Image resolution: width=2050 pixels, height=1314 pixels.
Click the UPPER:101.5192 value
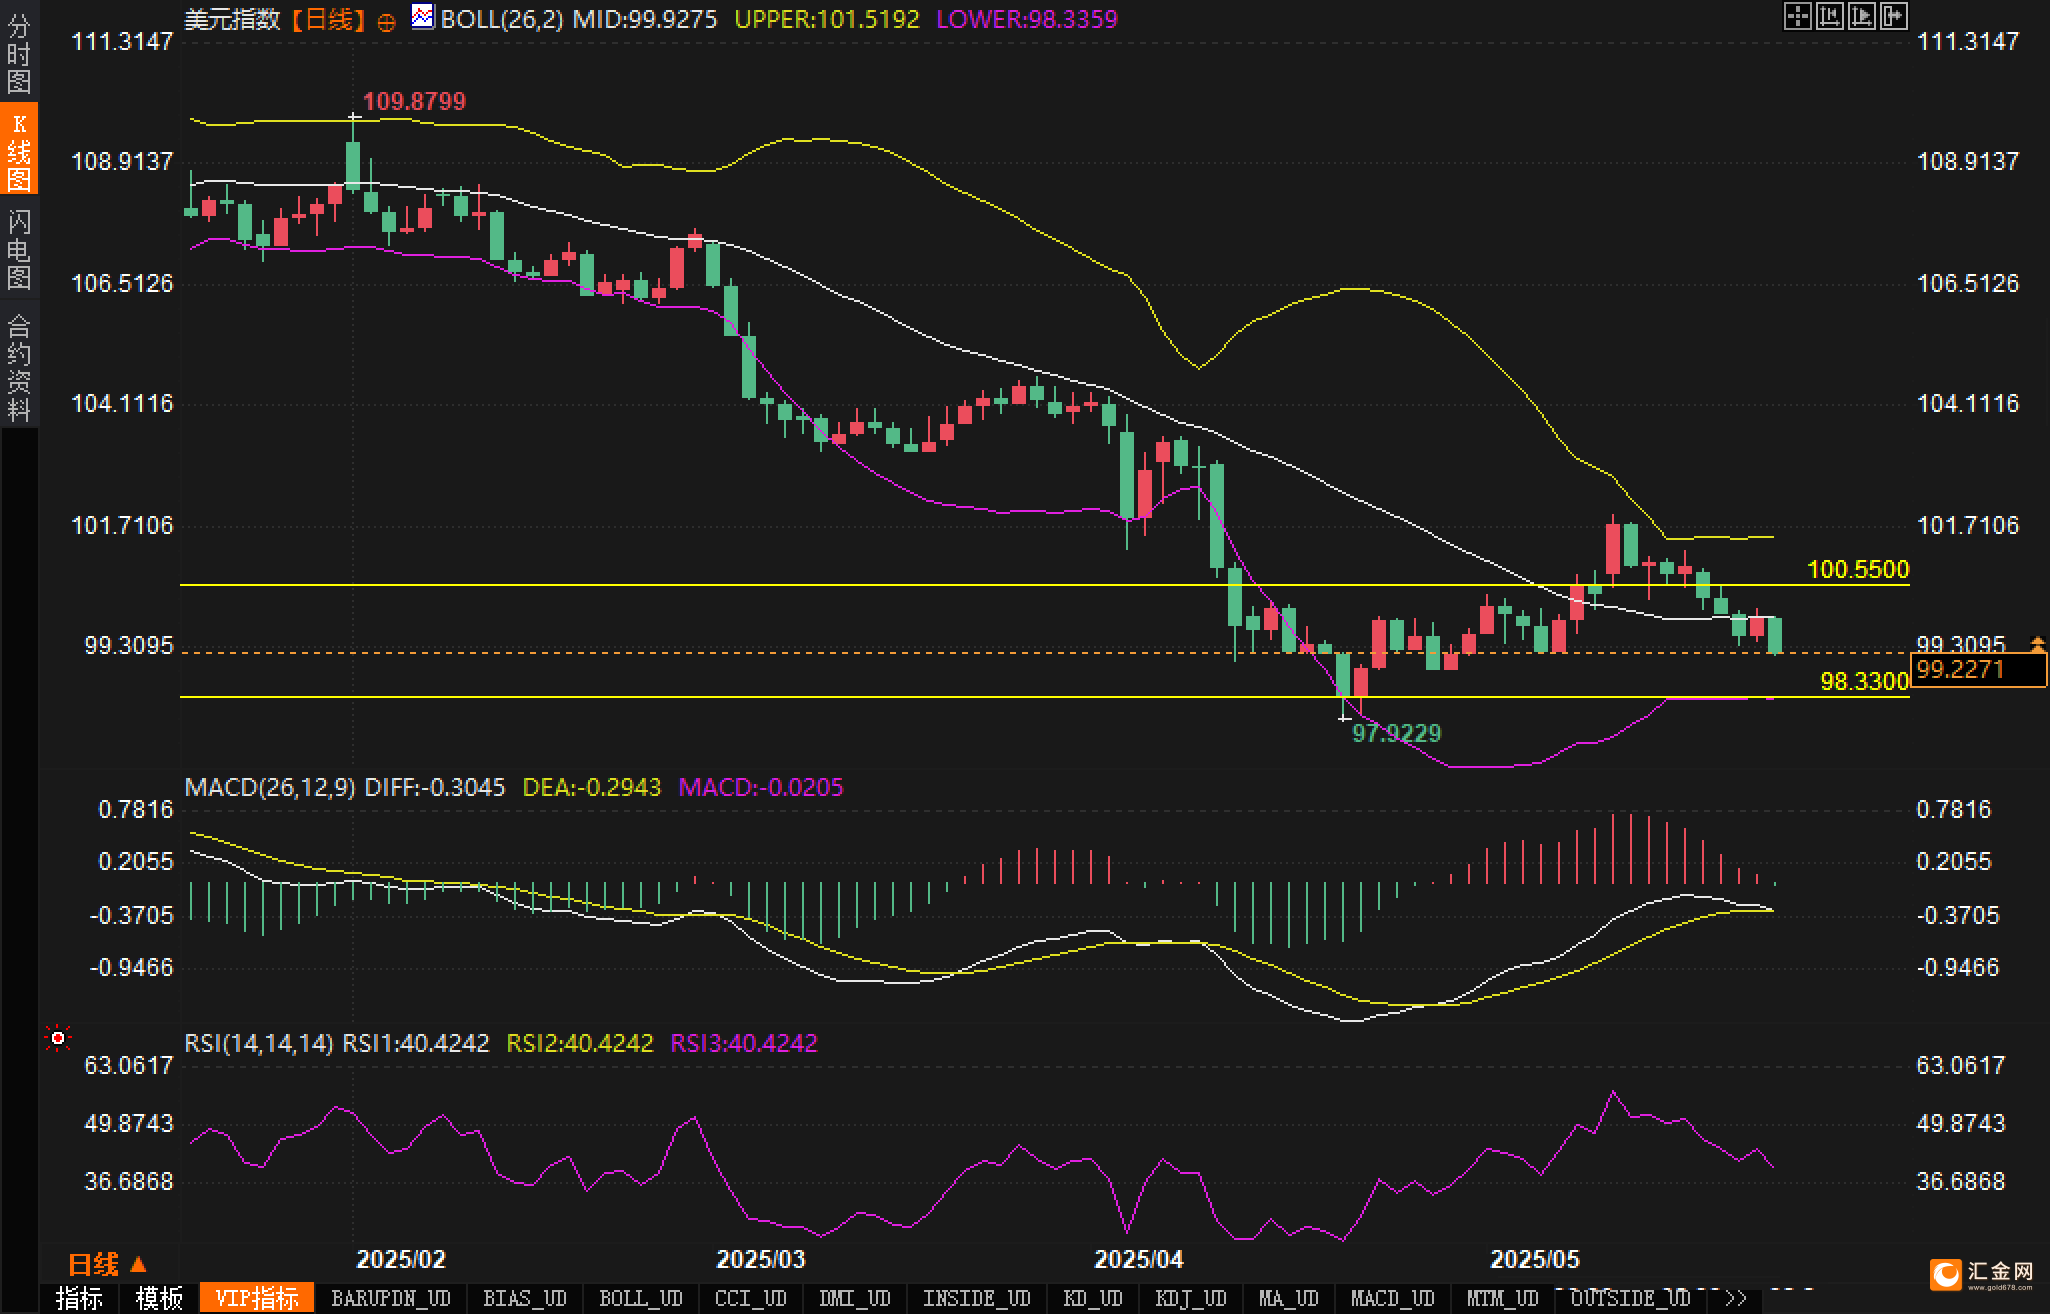click(x=827, y=19)
